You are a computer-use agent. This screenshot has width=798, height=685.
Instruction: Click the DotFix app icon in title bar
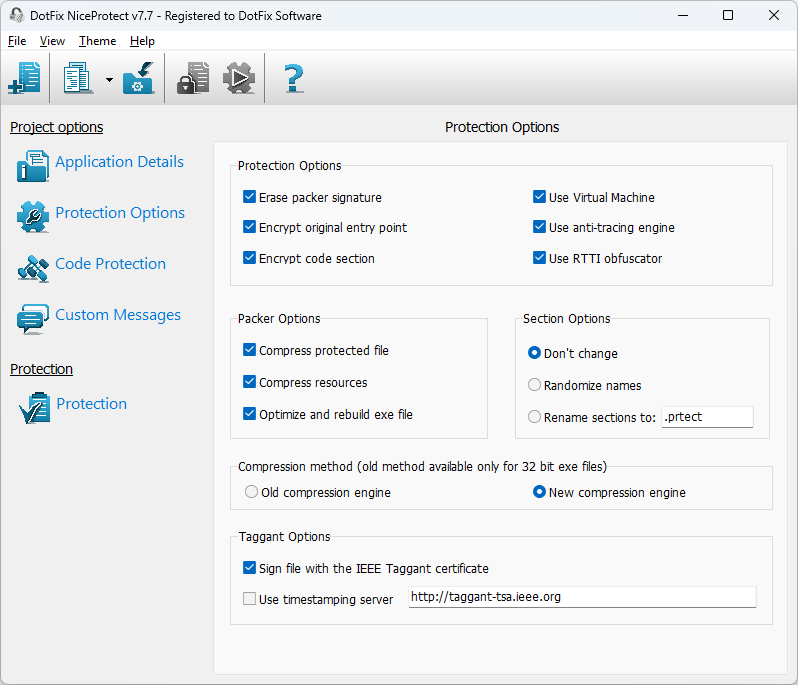(17, 15)
